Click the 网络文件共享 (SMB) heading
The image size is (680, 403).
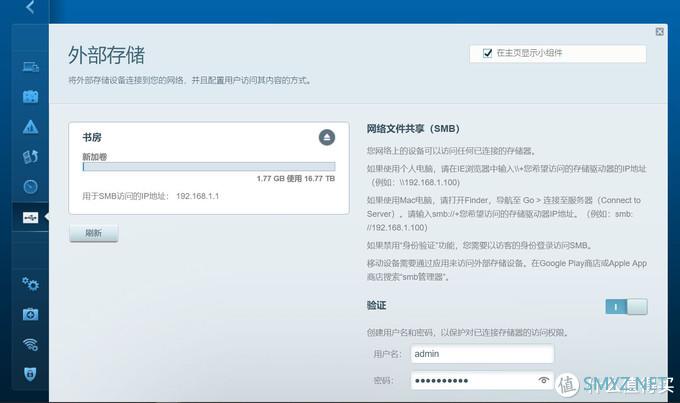coord(413,128)
